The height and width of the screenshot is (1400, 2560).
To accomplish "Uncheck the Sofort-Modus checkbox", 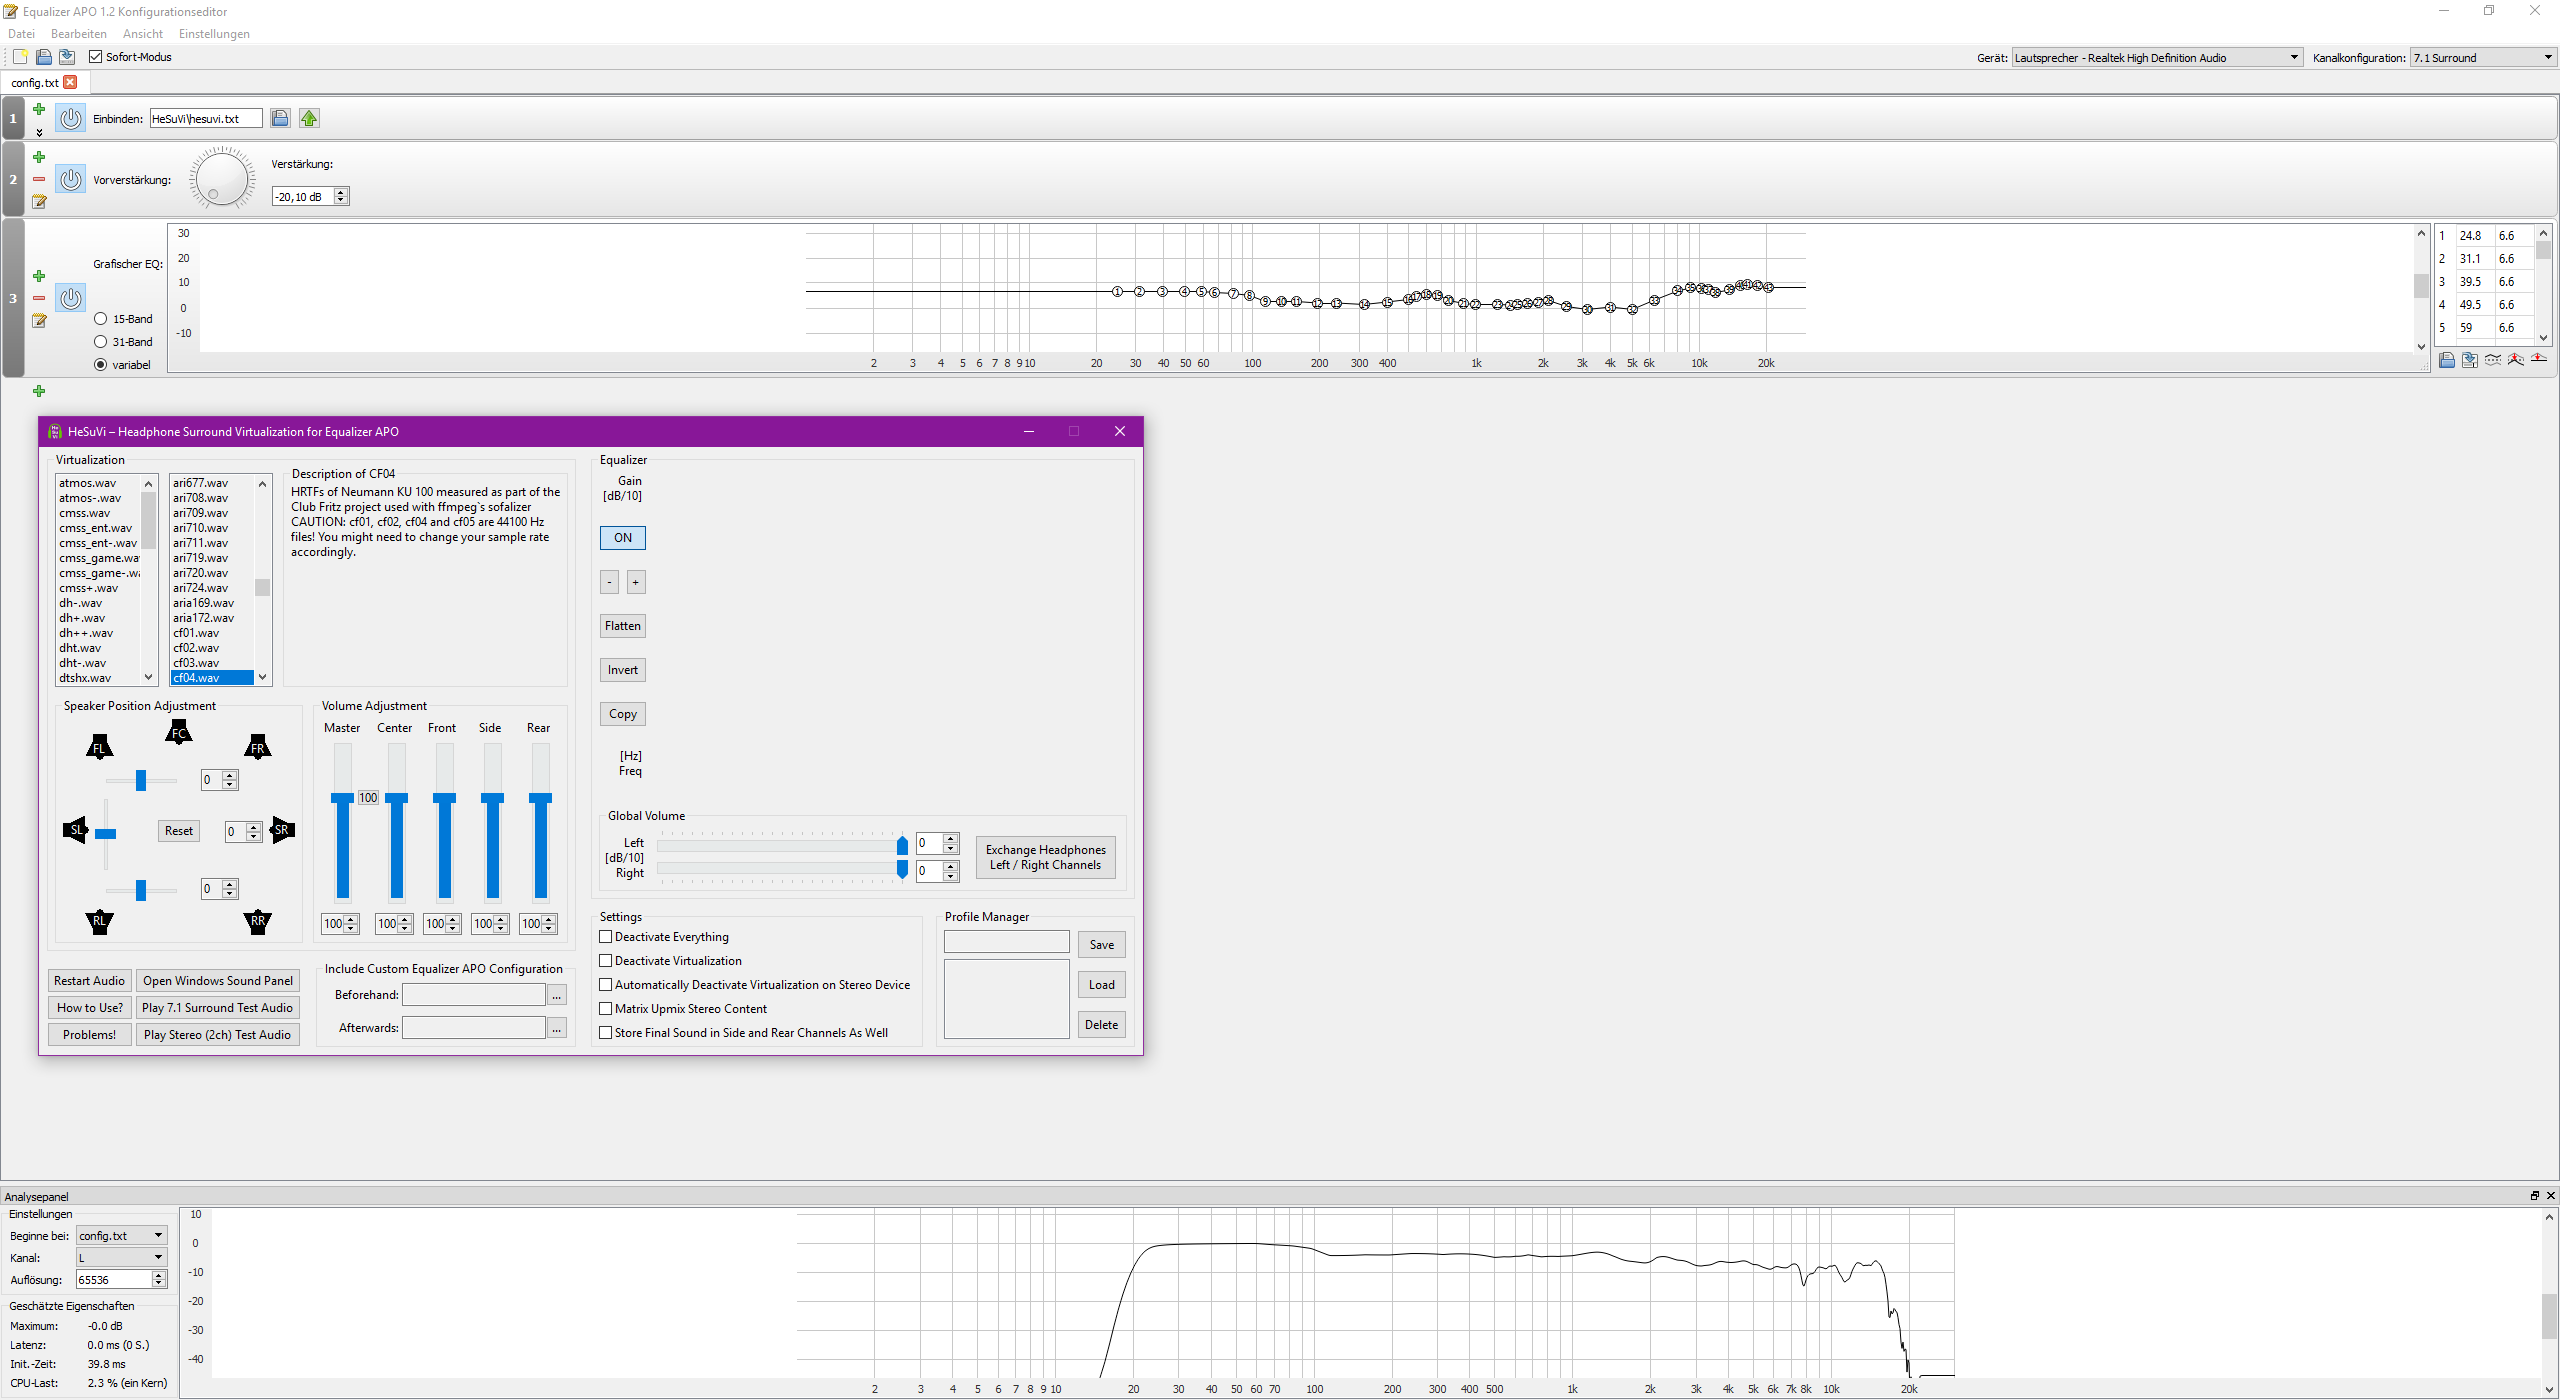I will [96, 57].
